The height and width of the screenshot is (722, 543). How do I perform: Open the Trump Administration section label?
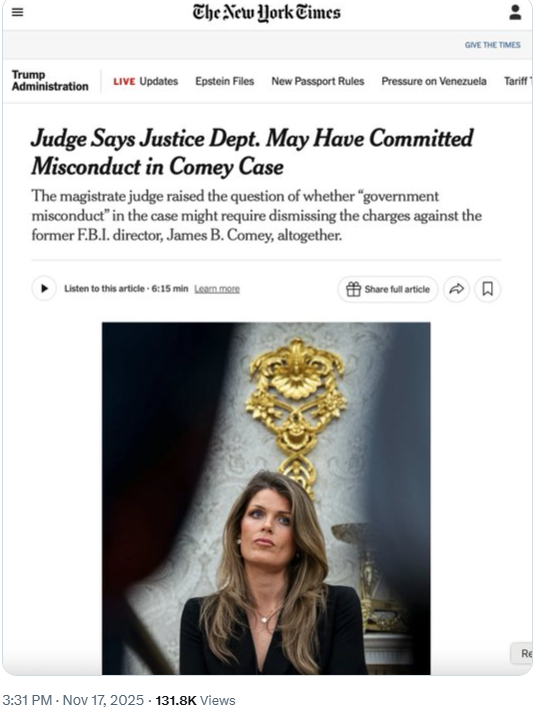click(x=50, y=81)
